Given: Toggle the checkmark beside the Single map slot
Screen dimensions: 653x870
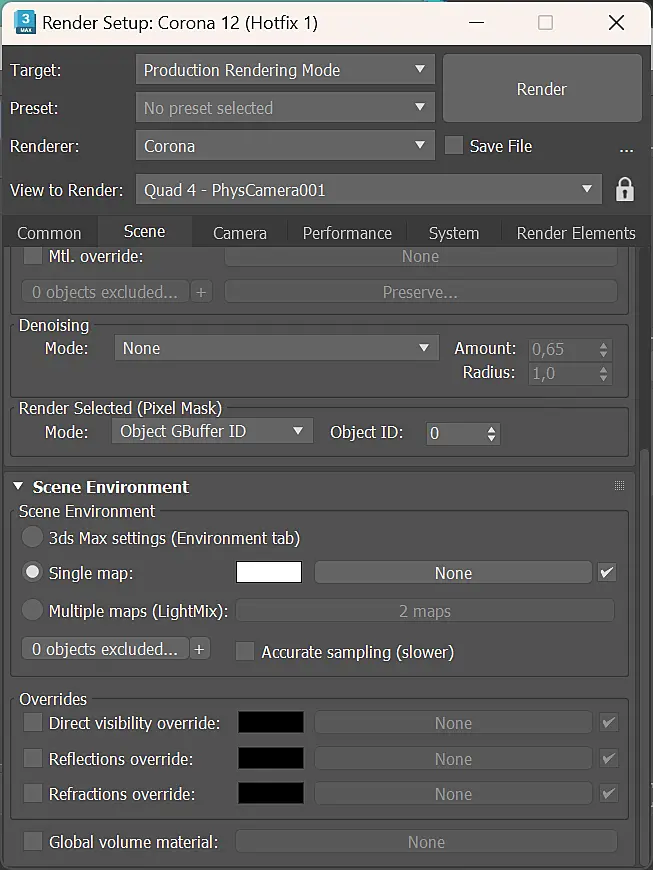Looking at the screenshot, I should click(607, 572).
